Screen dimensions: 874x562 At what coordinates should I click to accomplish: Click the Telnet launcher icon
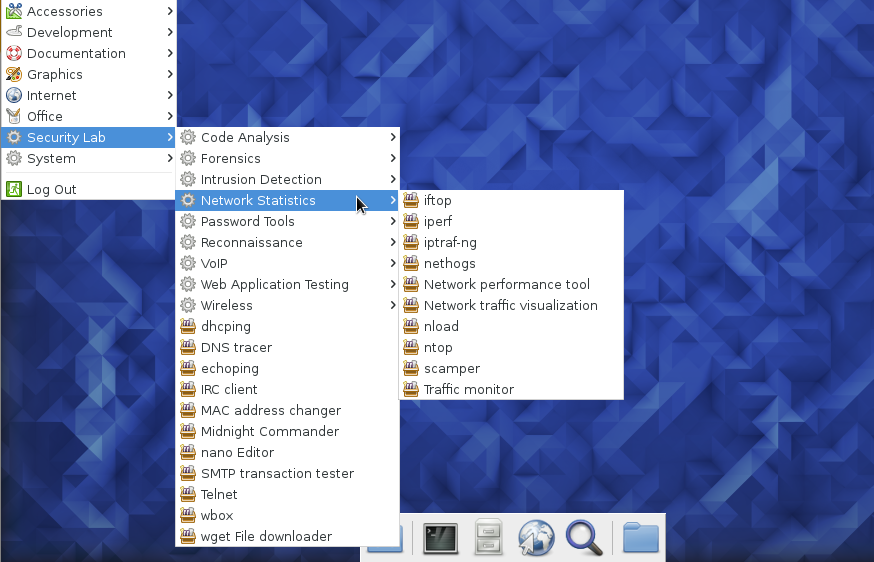[188, 495]
